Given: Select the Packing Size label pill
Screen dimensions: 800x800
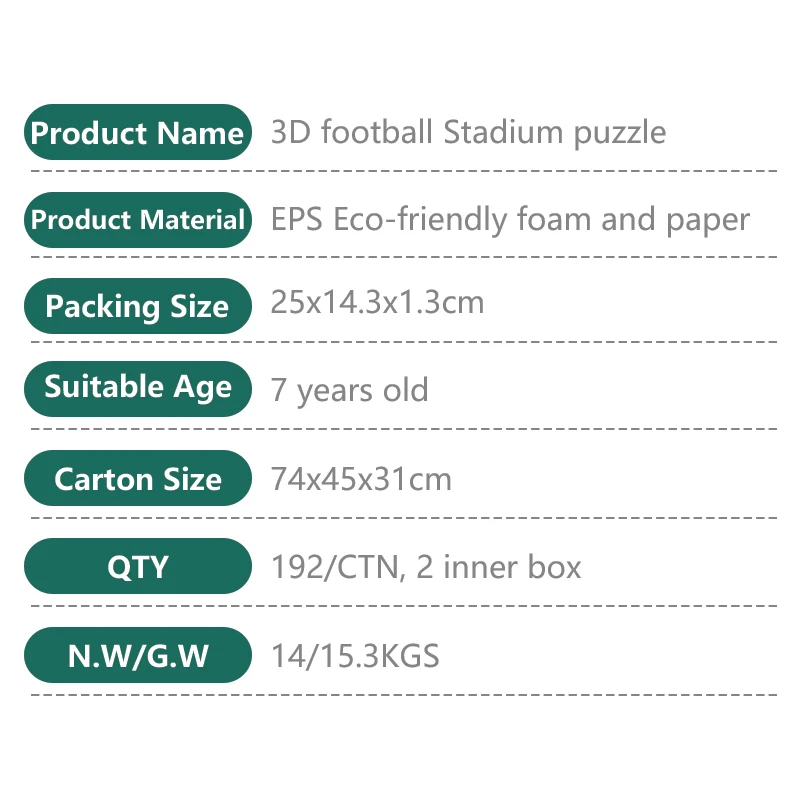Looking at the screenshot, I should click(138, 306).
